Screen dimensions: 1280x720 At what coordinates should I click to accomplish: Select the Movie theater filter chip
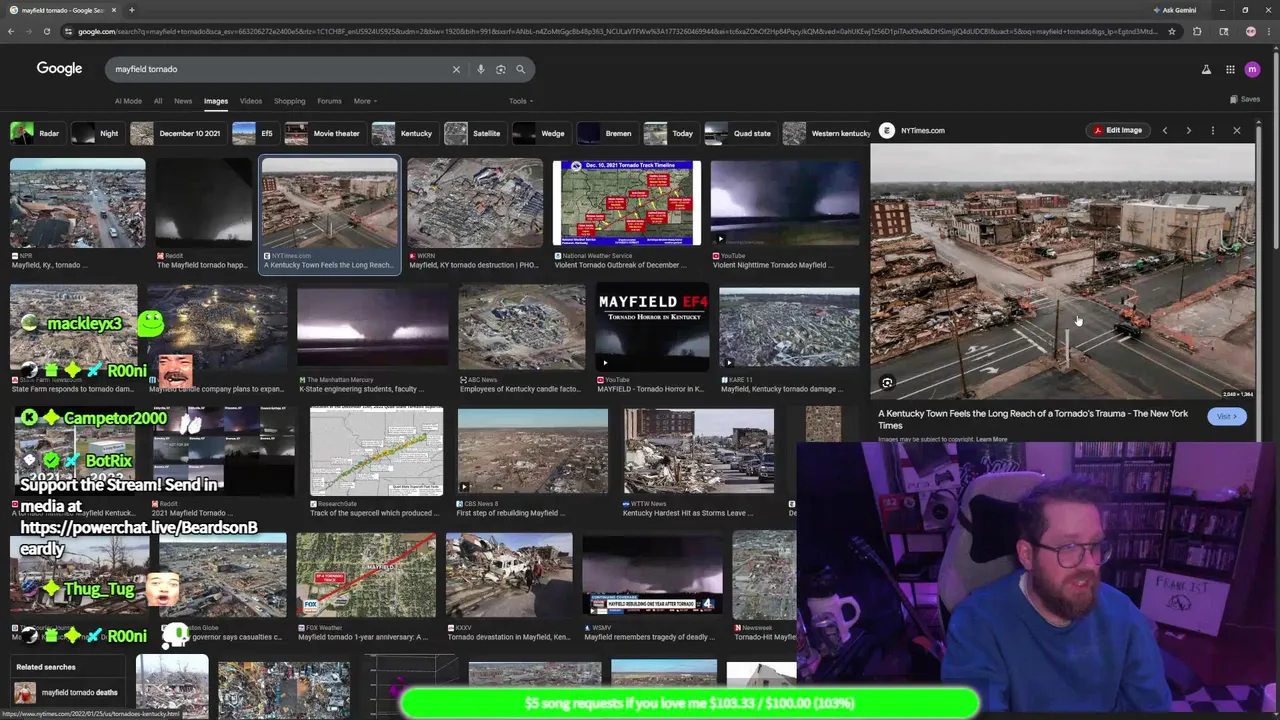(324, 133)
